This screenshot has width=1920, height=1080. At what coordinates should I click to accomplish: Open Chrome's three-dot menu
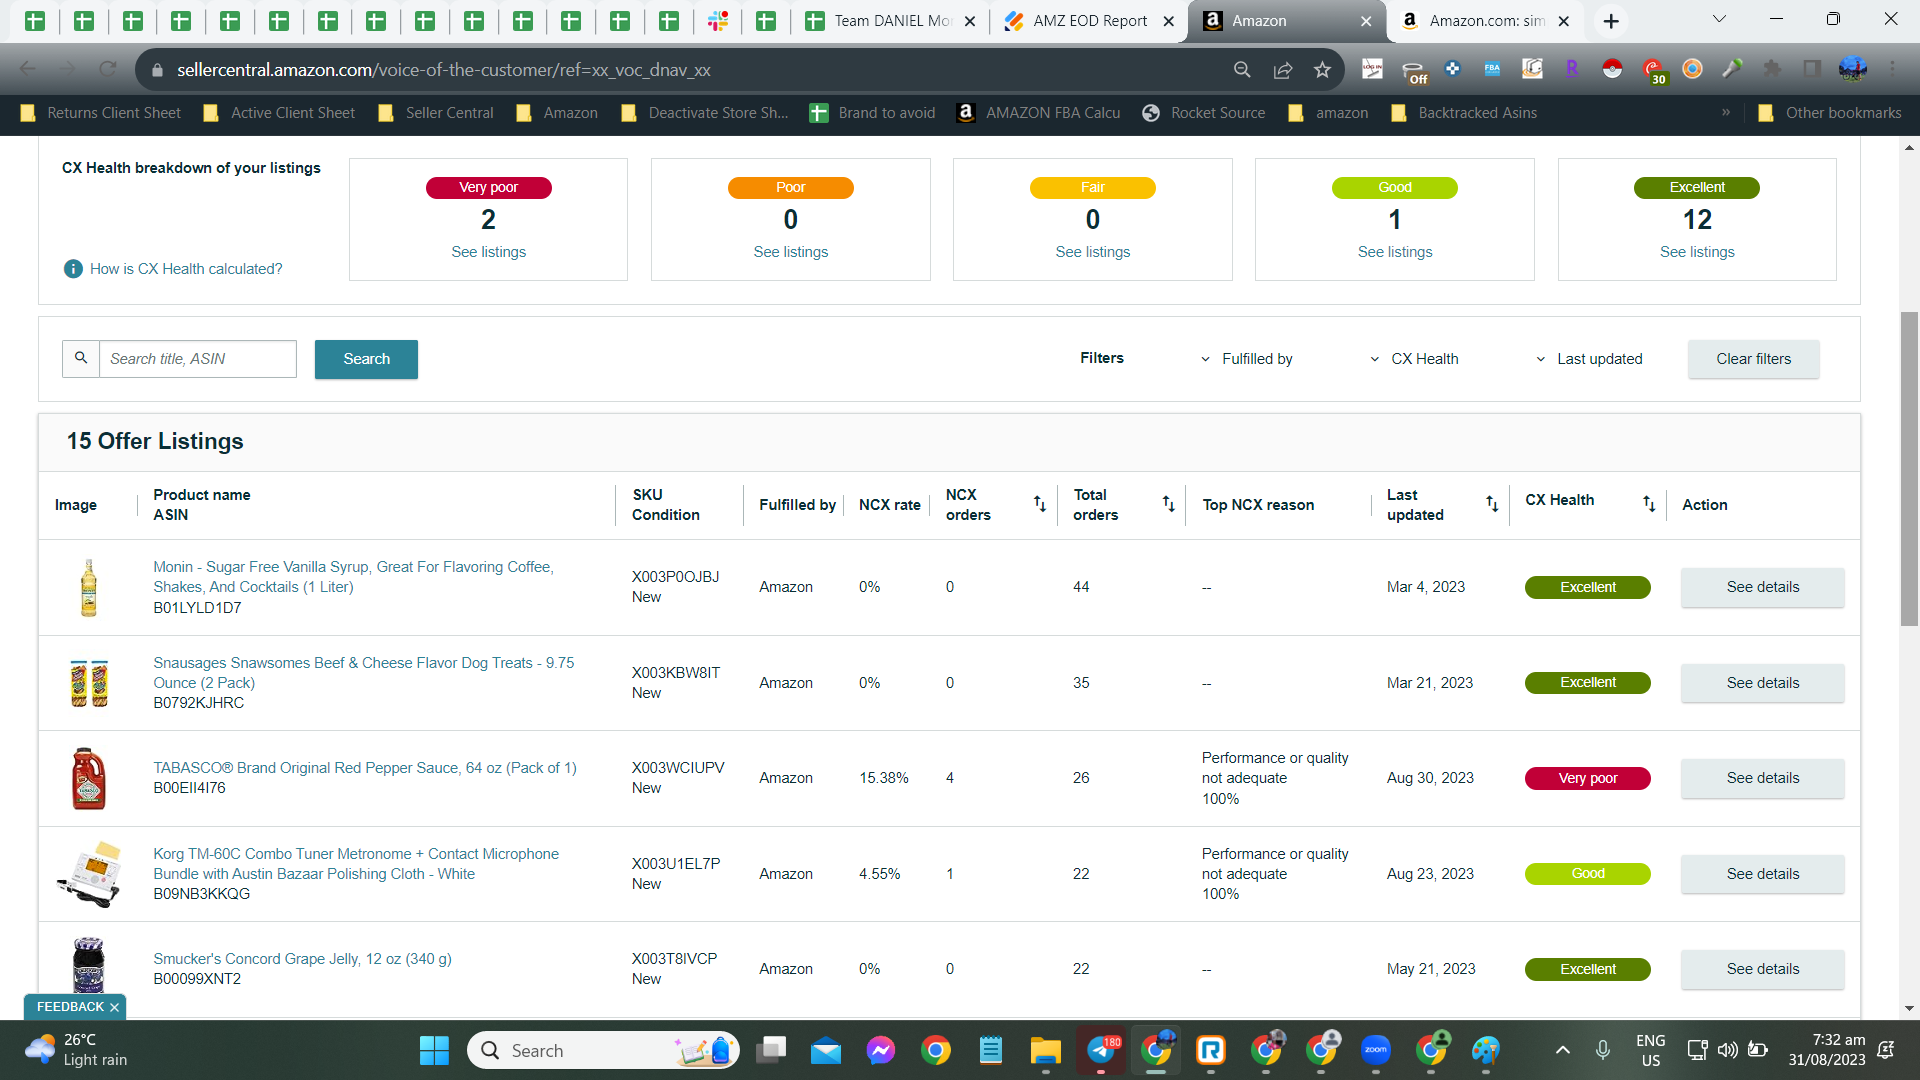click(1893, 68)
